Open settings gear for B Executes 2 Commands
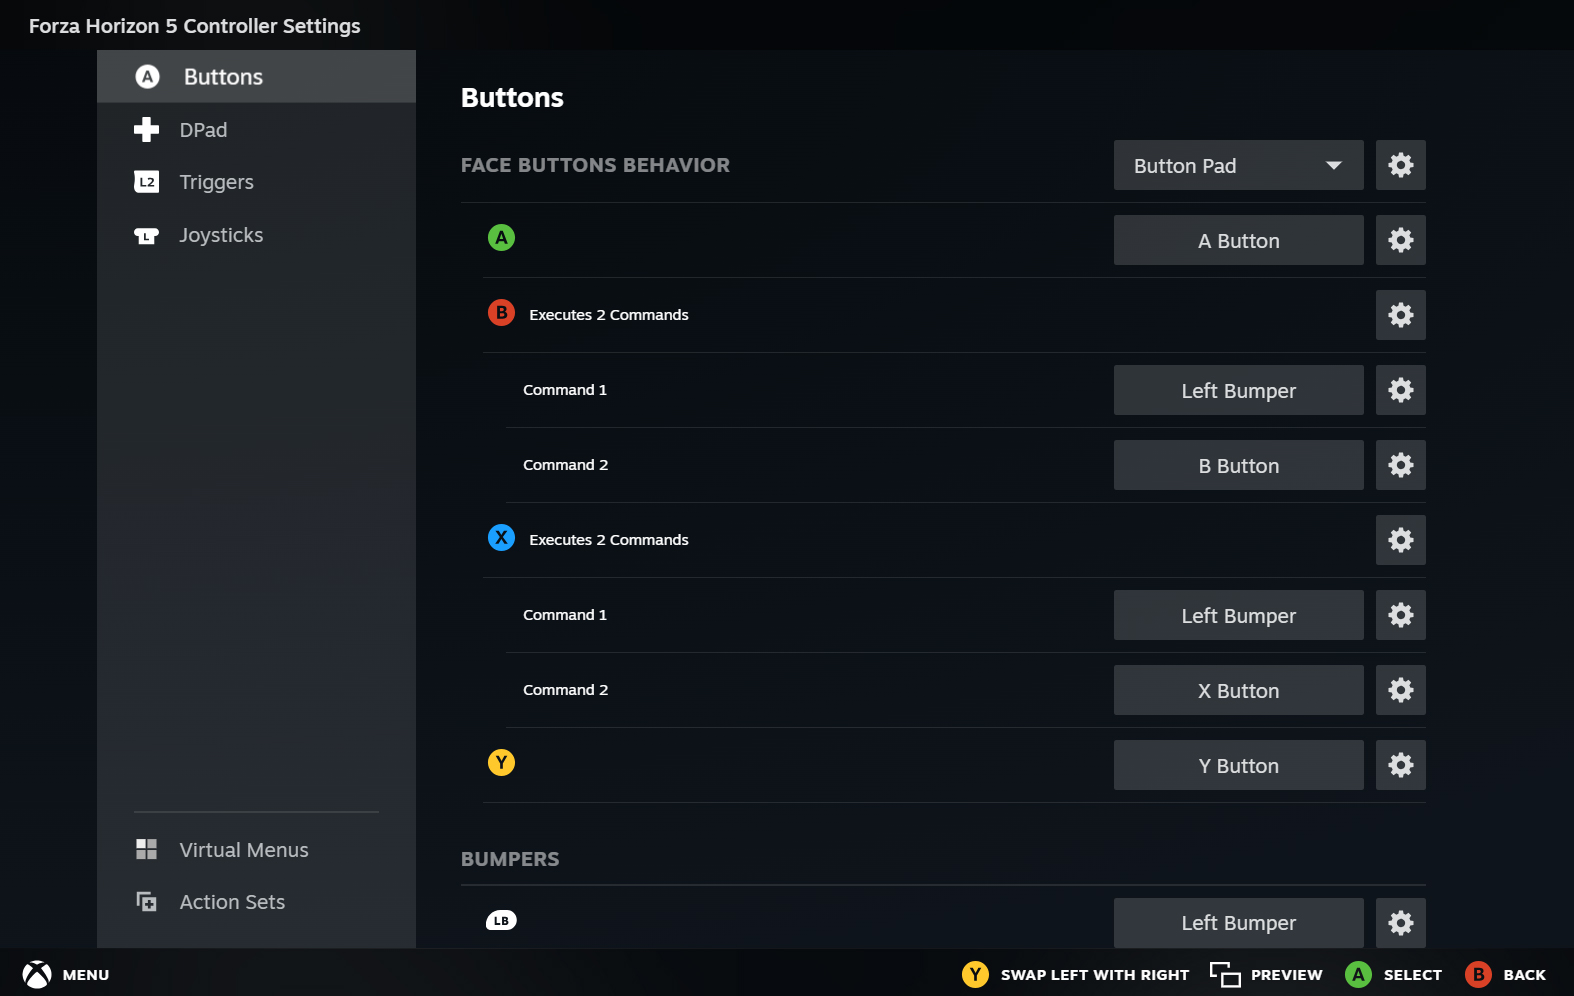The height and width of the screenshot is (996, 1574). tap(1400, 315)
